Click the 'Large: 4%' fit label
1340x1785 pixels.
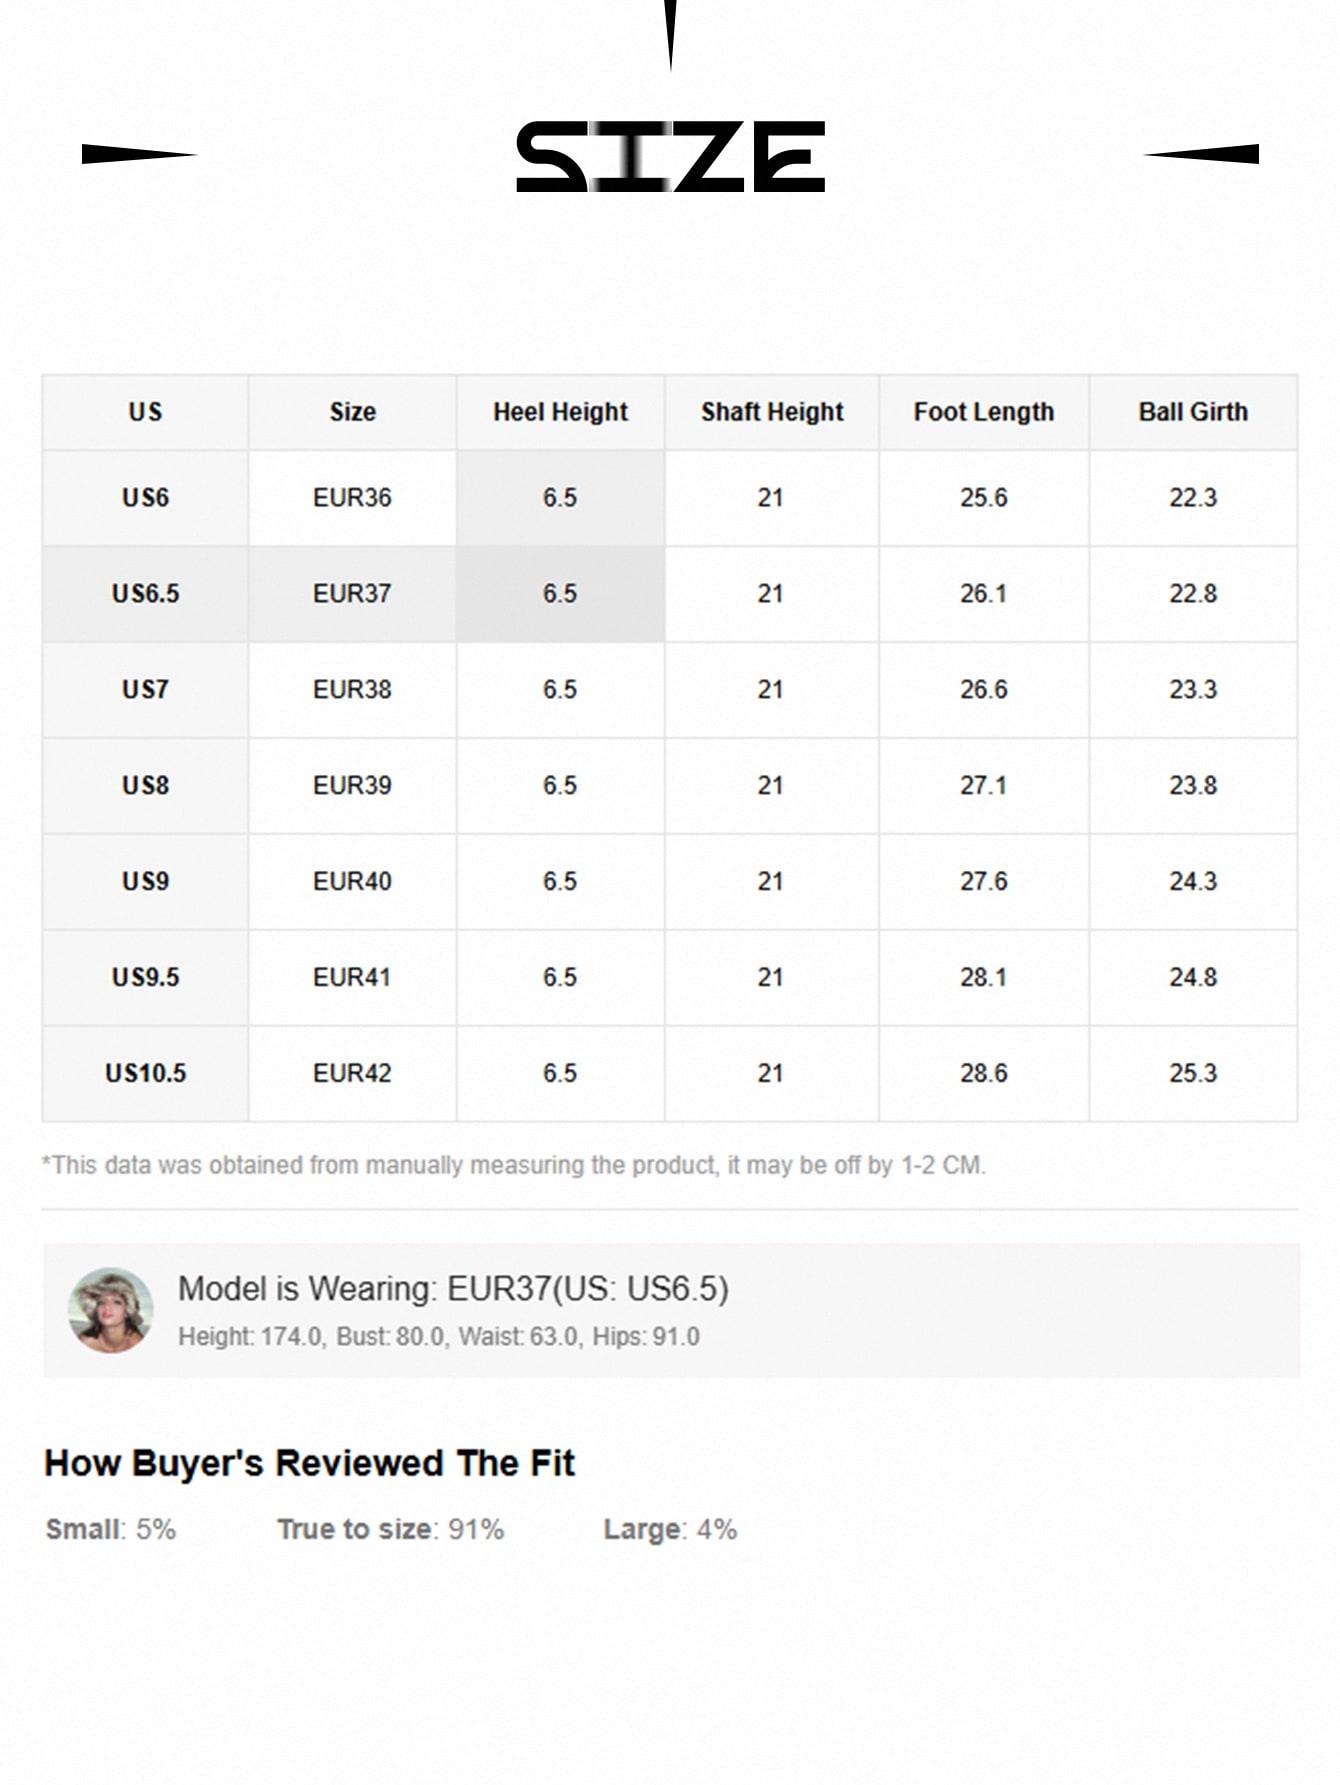pyautogui.click(x=670, y=1530)
